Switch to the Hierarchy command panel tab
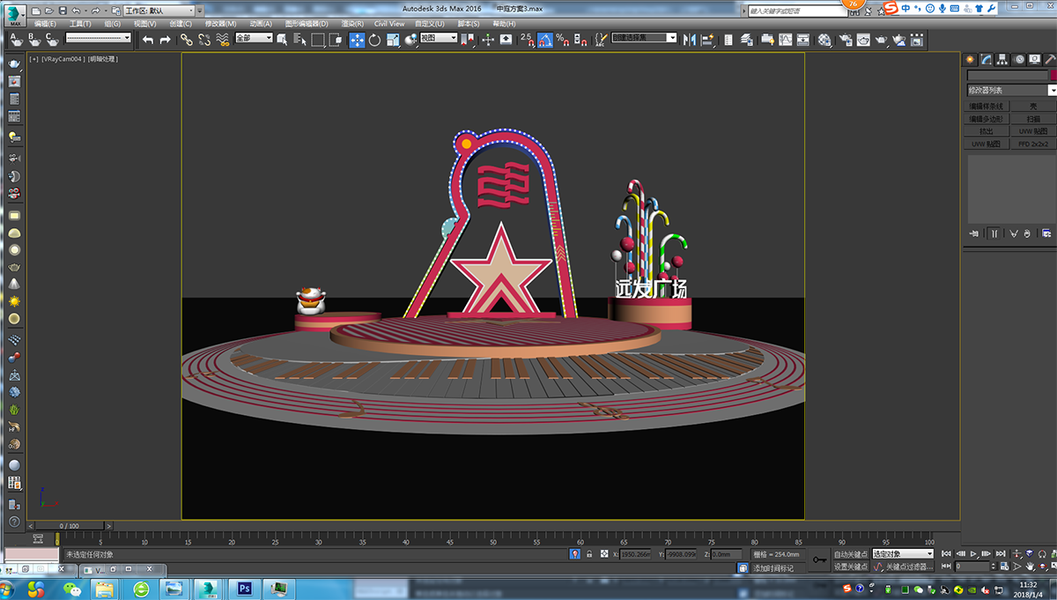The height and width of the screenshot is (600, 1057). 1002,60
